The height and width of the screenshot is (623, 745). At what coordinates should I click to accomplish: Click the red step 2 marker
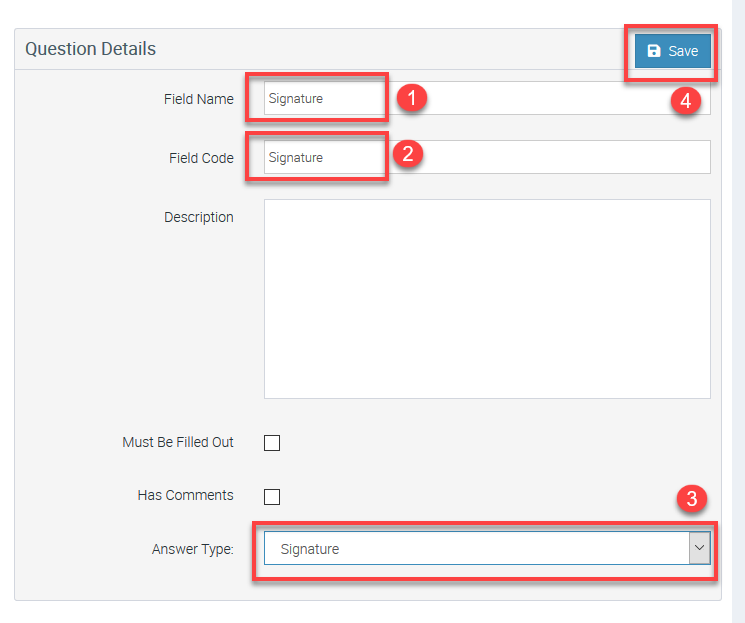408,154
